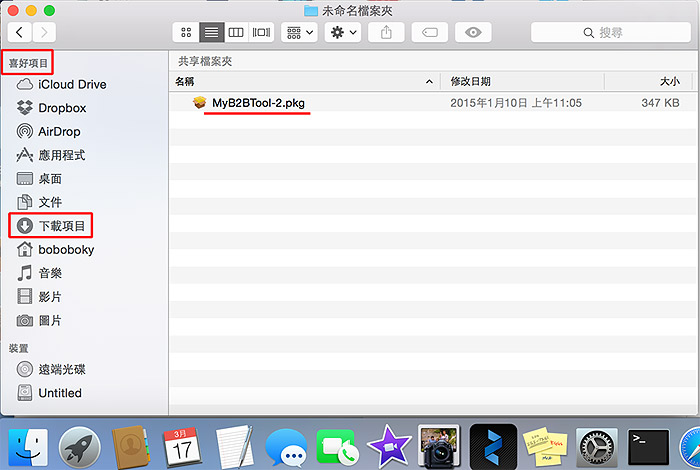Viewport: 700px width, 470px height.
Task: Open Finder from the Dock
Action: click(x=28, y=448)
